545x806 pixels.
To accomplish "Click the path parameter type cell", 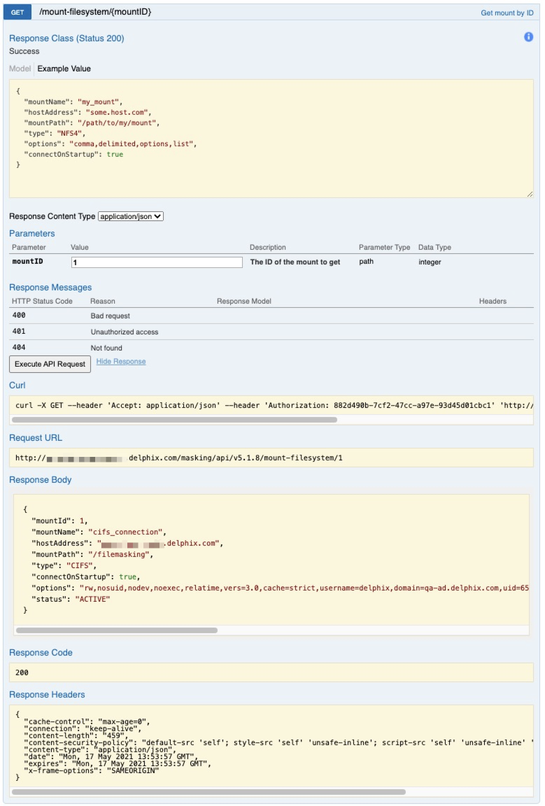I will point(366,261).
